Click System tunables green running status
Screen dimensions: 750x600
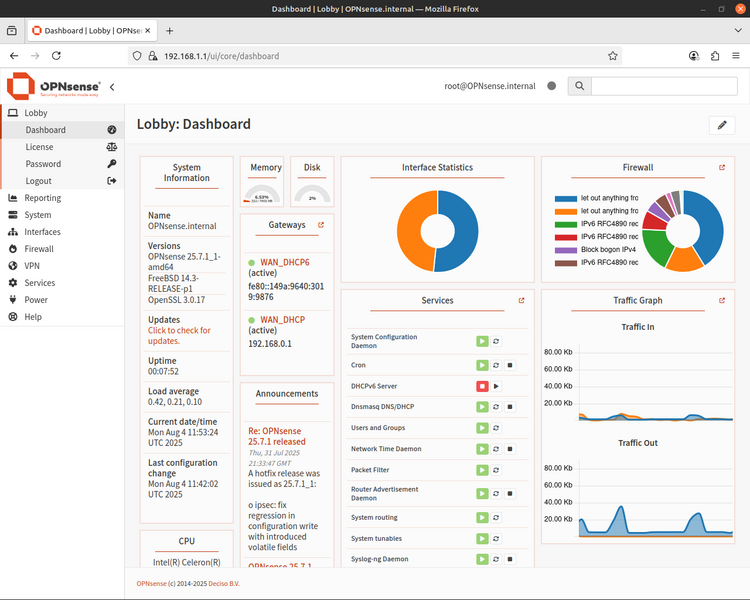[482, 538]
